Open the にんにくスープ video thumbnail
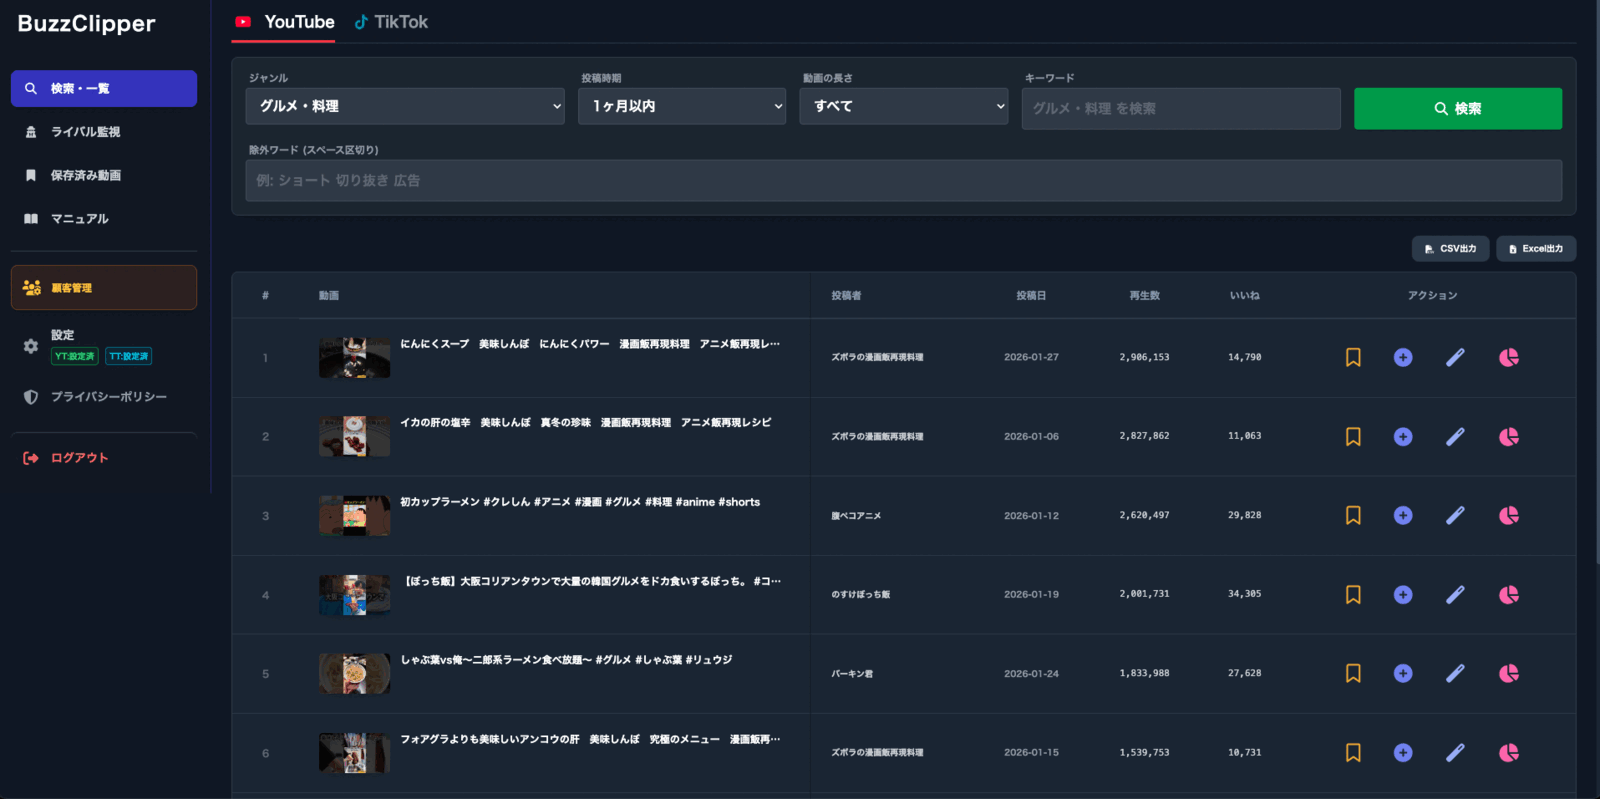 pyautogui.click(x=354, y=357)
